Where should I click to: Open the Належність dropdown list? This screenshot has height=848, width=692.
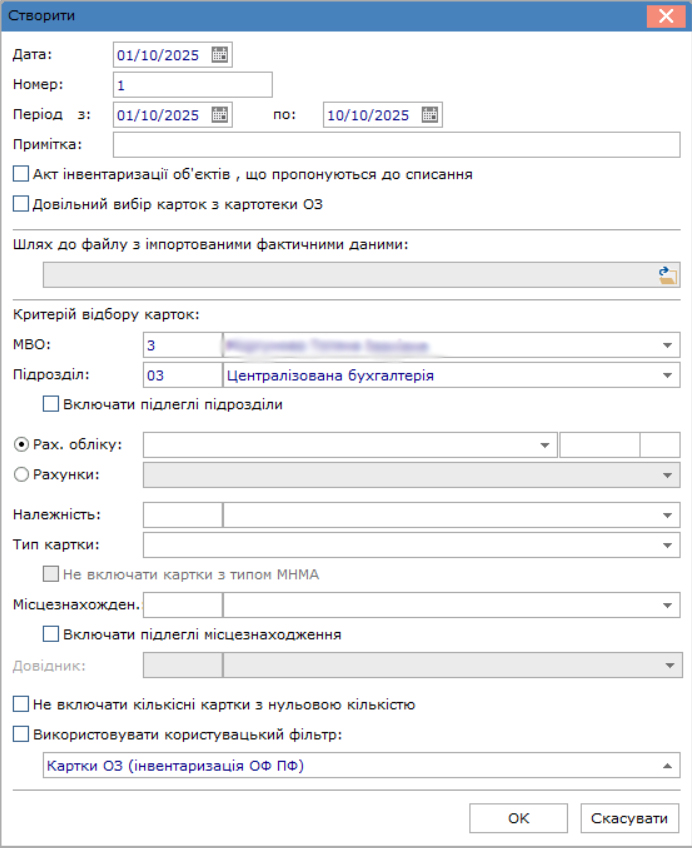(x=667, y=516)
